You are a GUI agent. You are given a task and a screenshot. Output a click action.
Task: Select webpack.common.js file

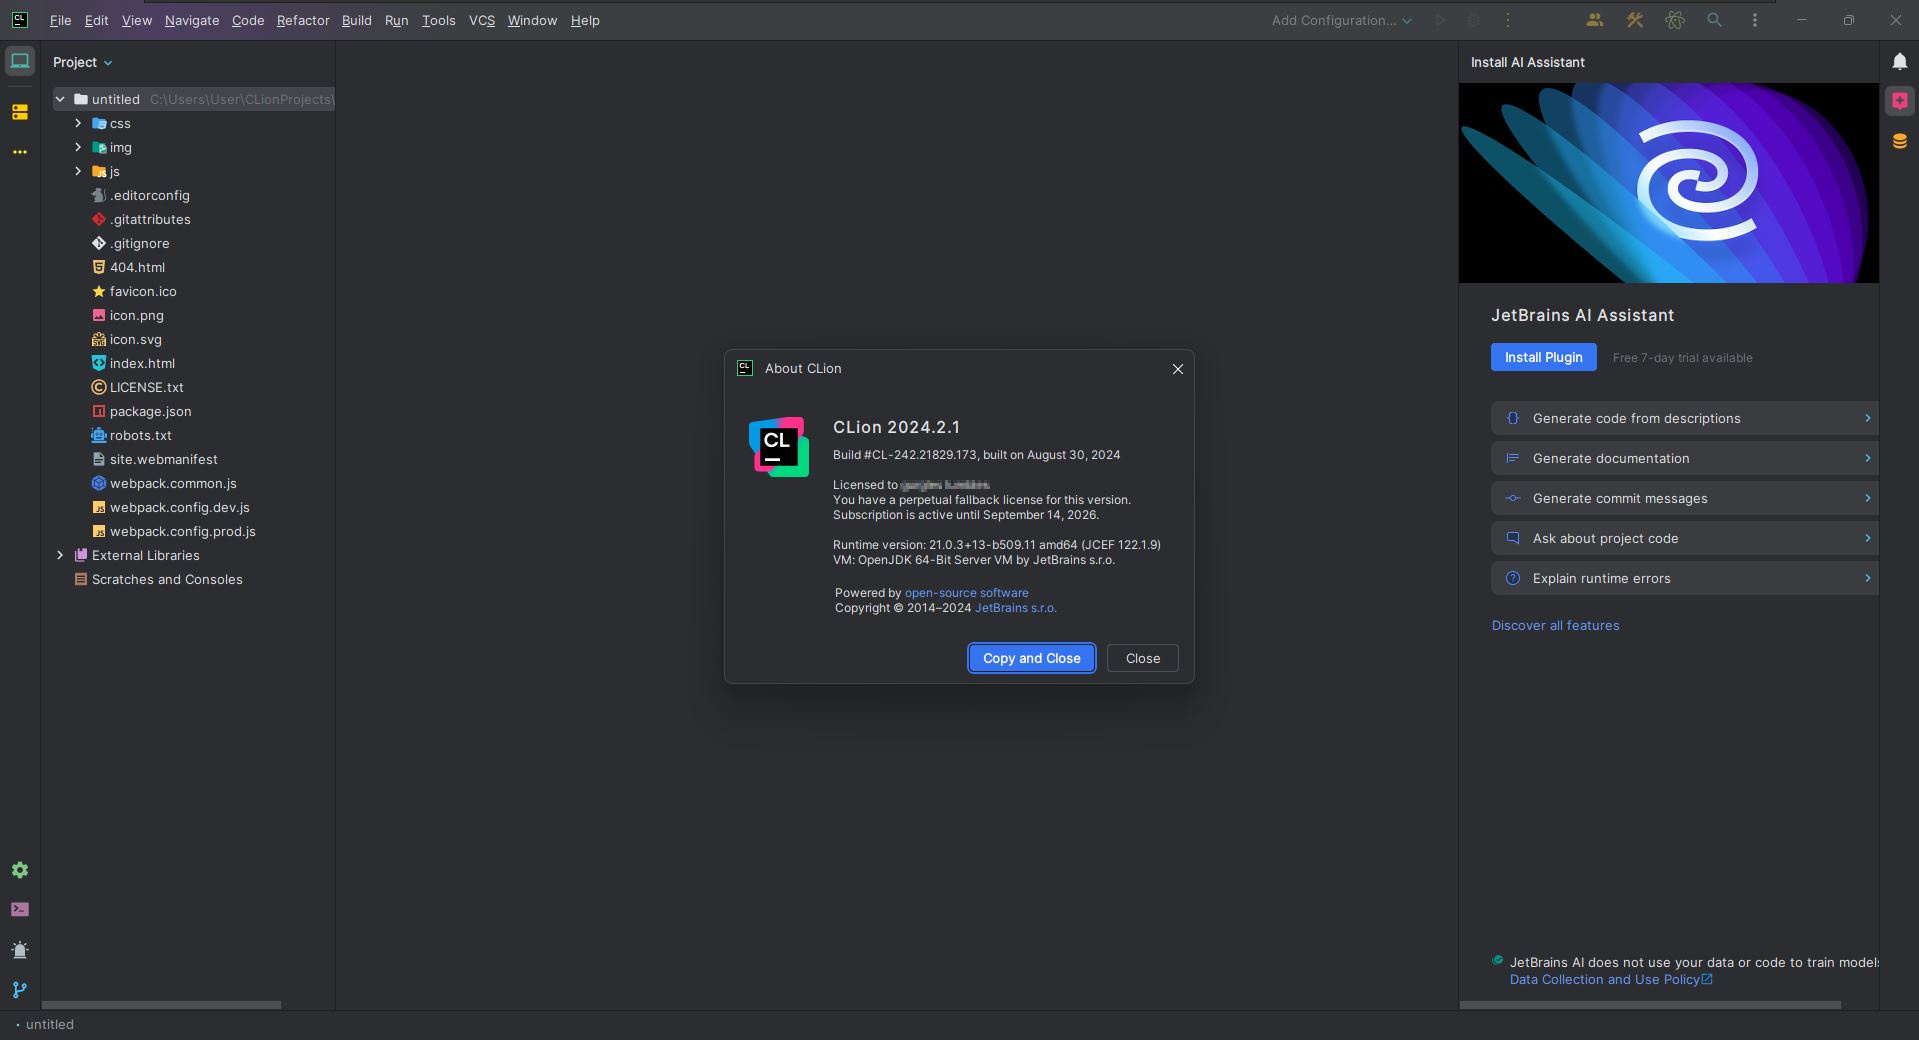coord(173,483)
